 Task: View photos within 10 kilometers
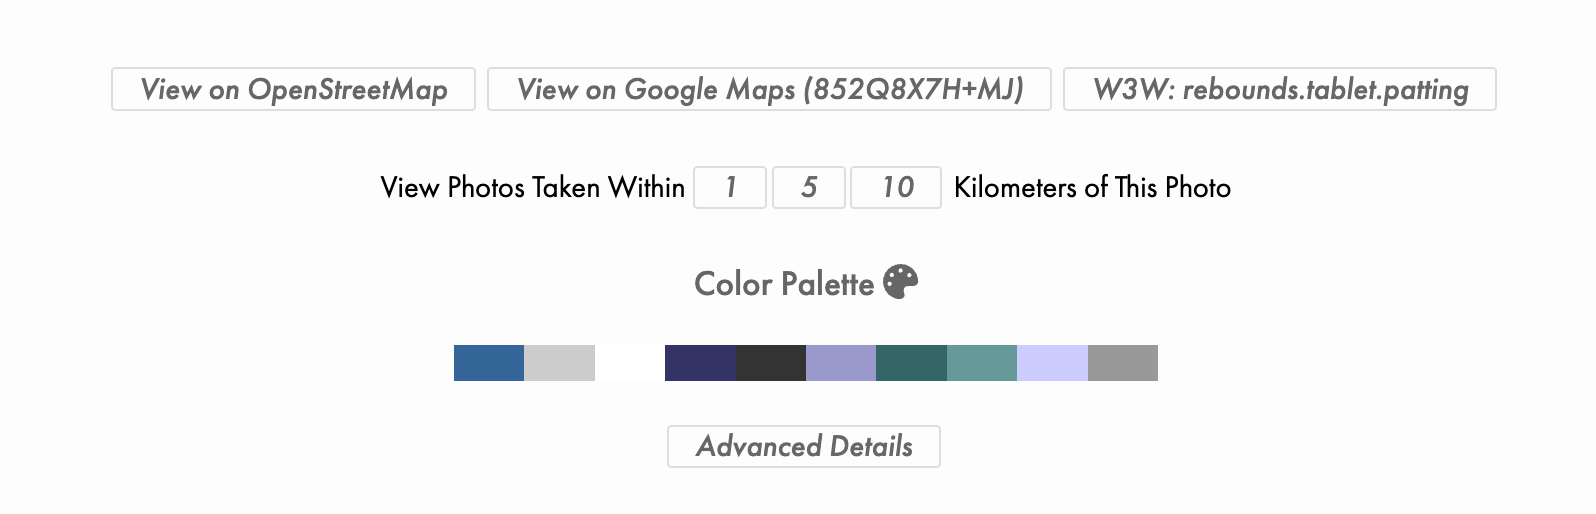[895, 187]
